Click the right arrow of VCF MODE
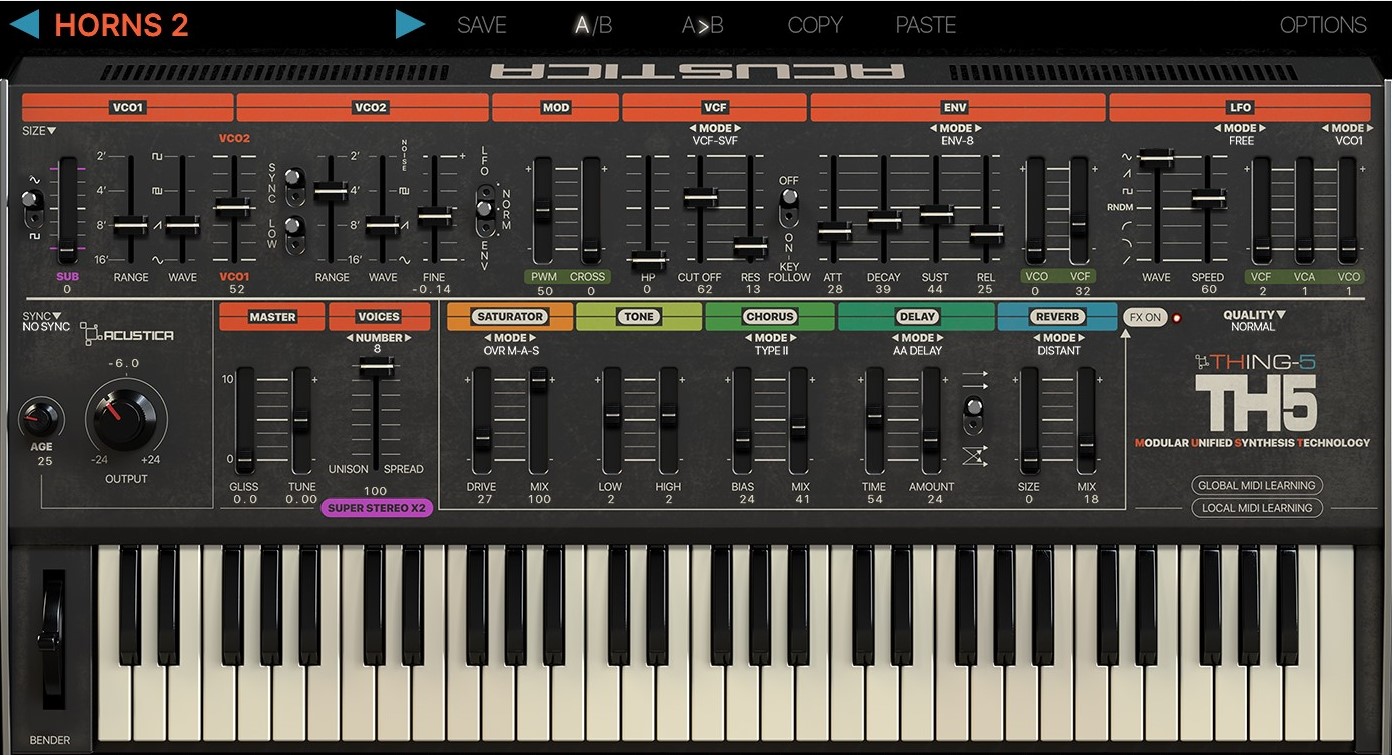This screenshot has height=755, width=1392. pyautogui.click(x=738, y=128)
